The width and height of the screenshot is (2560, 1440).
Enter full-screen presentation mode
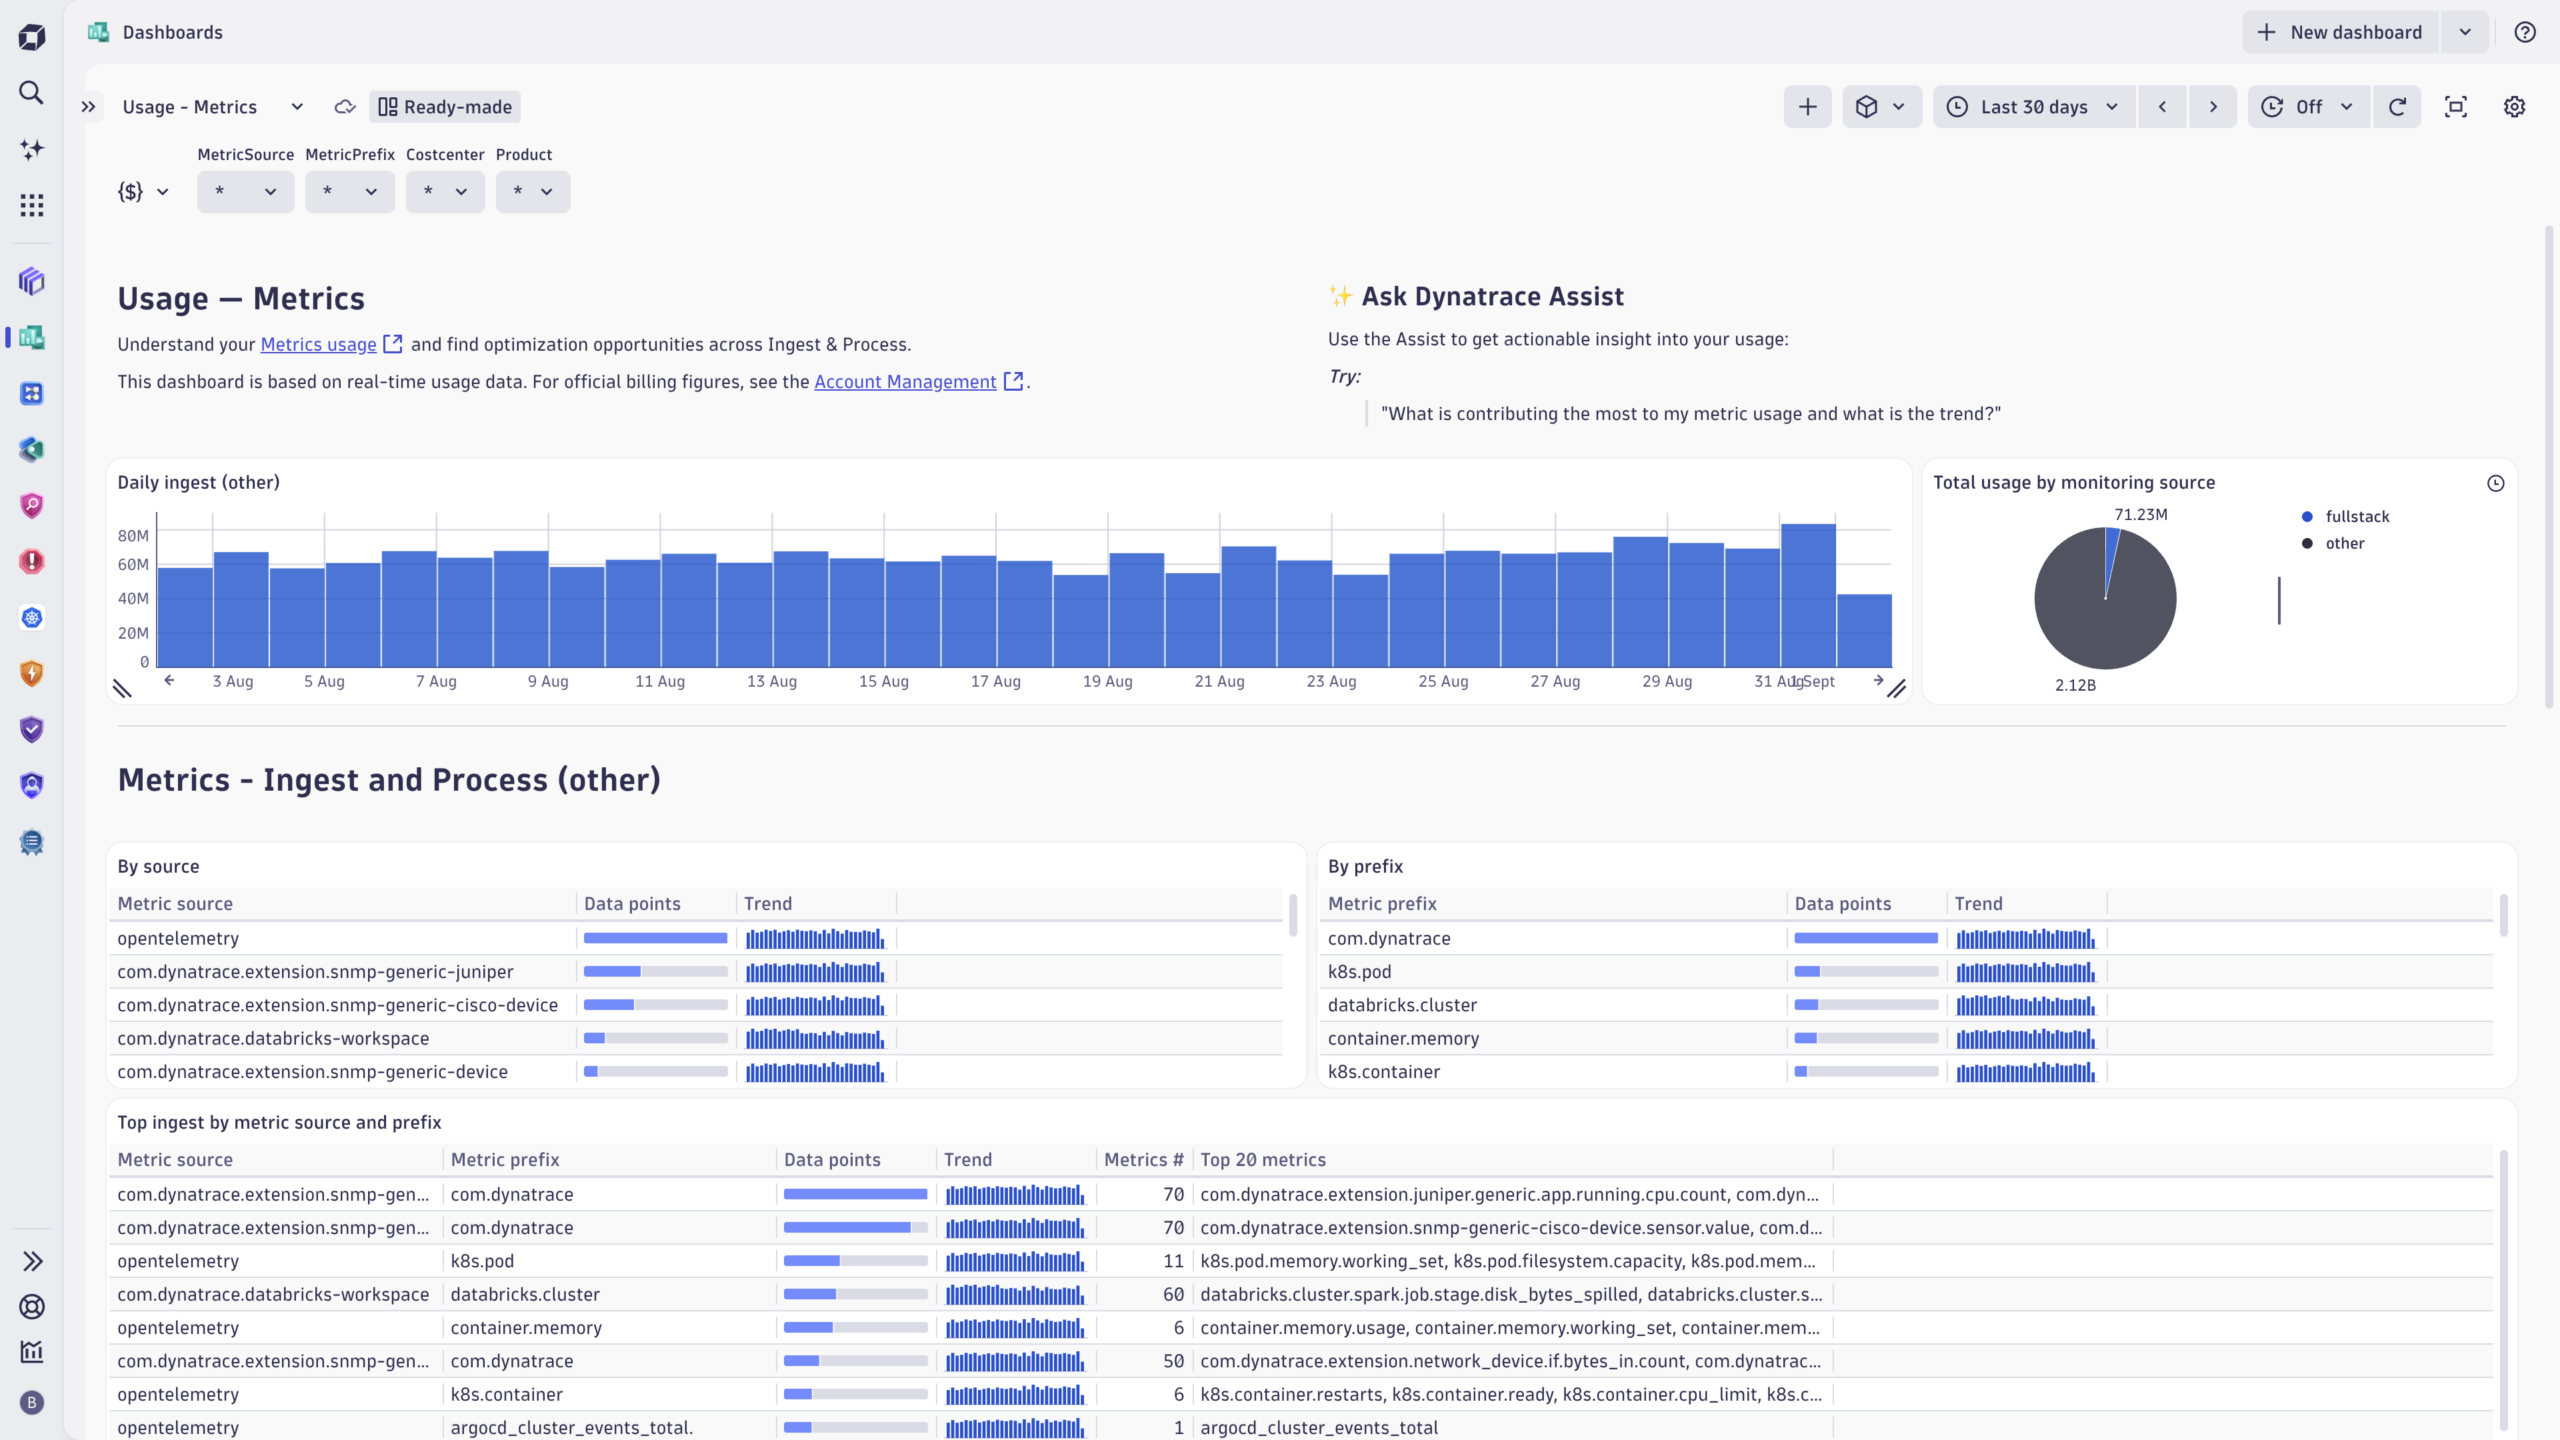(x=2456, y=107)
